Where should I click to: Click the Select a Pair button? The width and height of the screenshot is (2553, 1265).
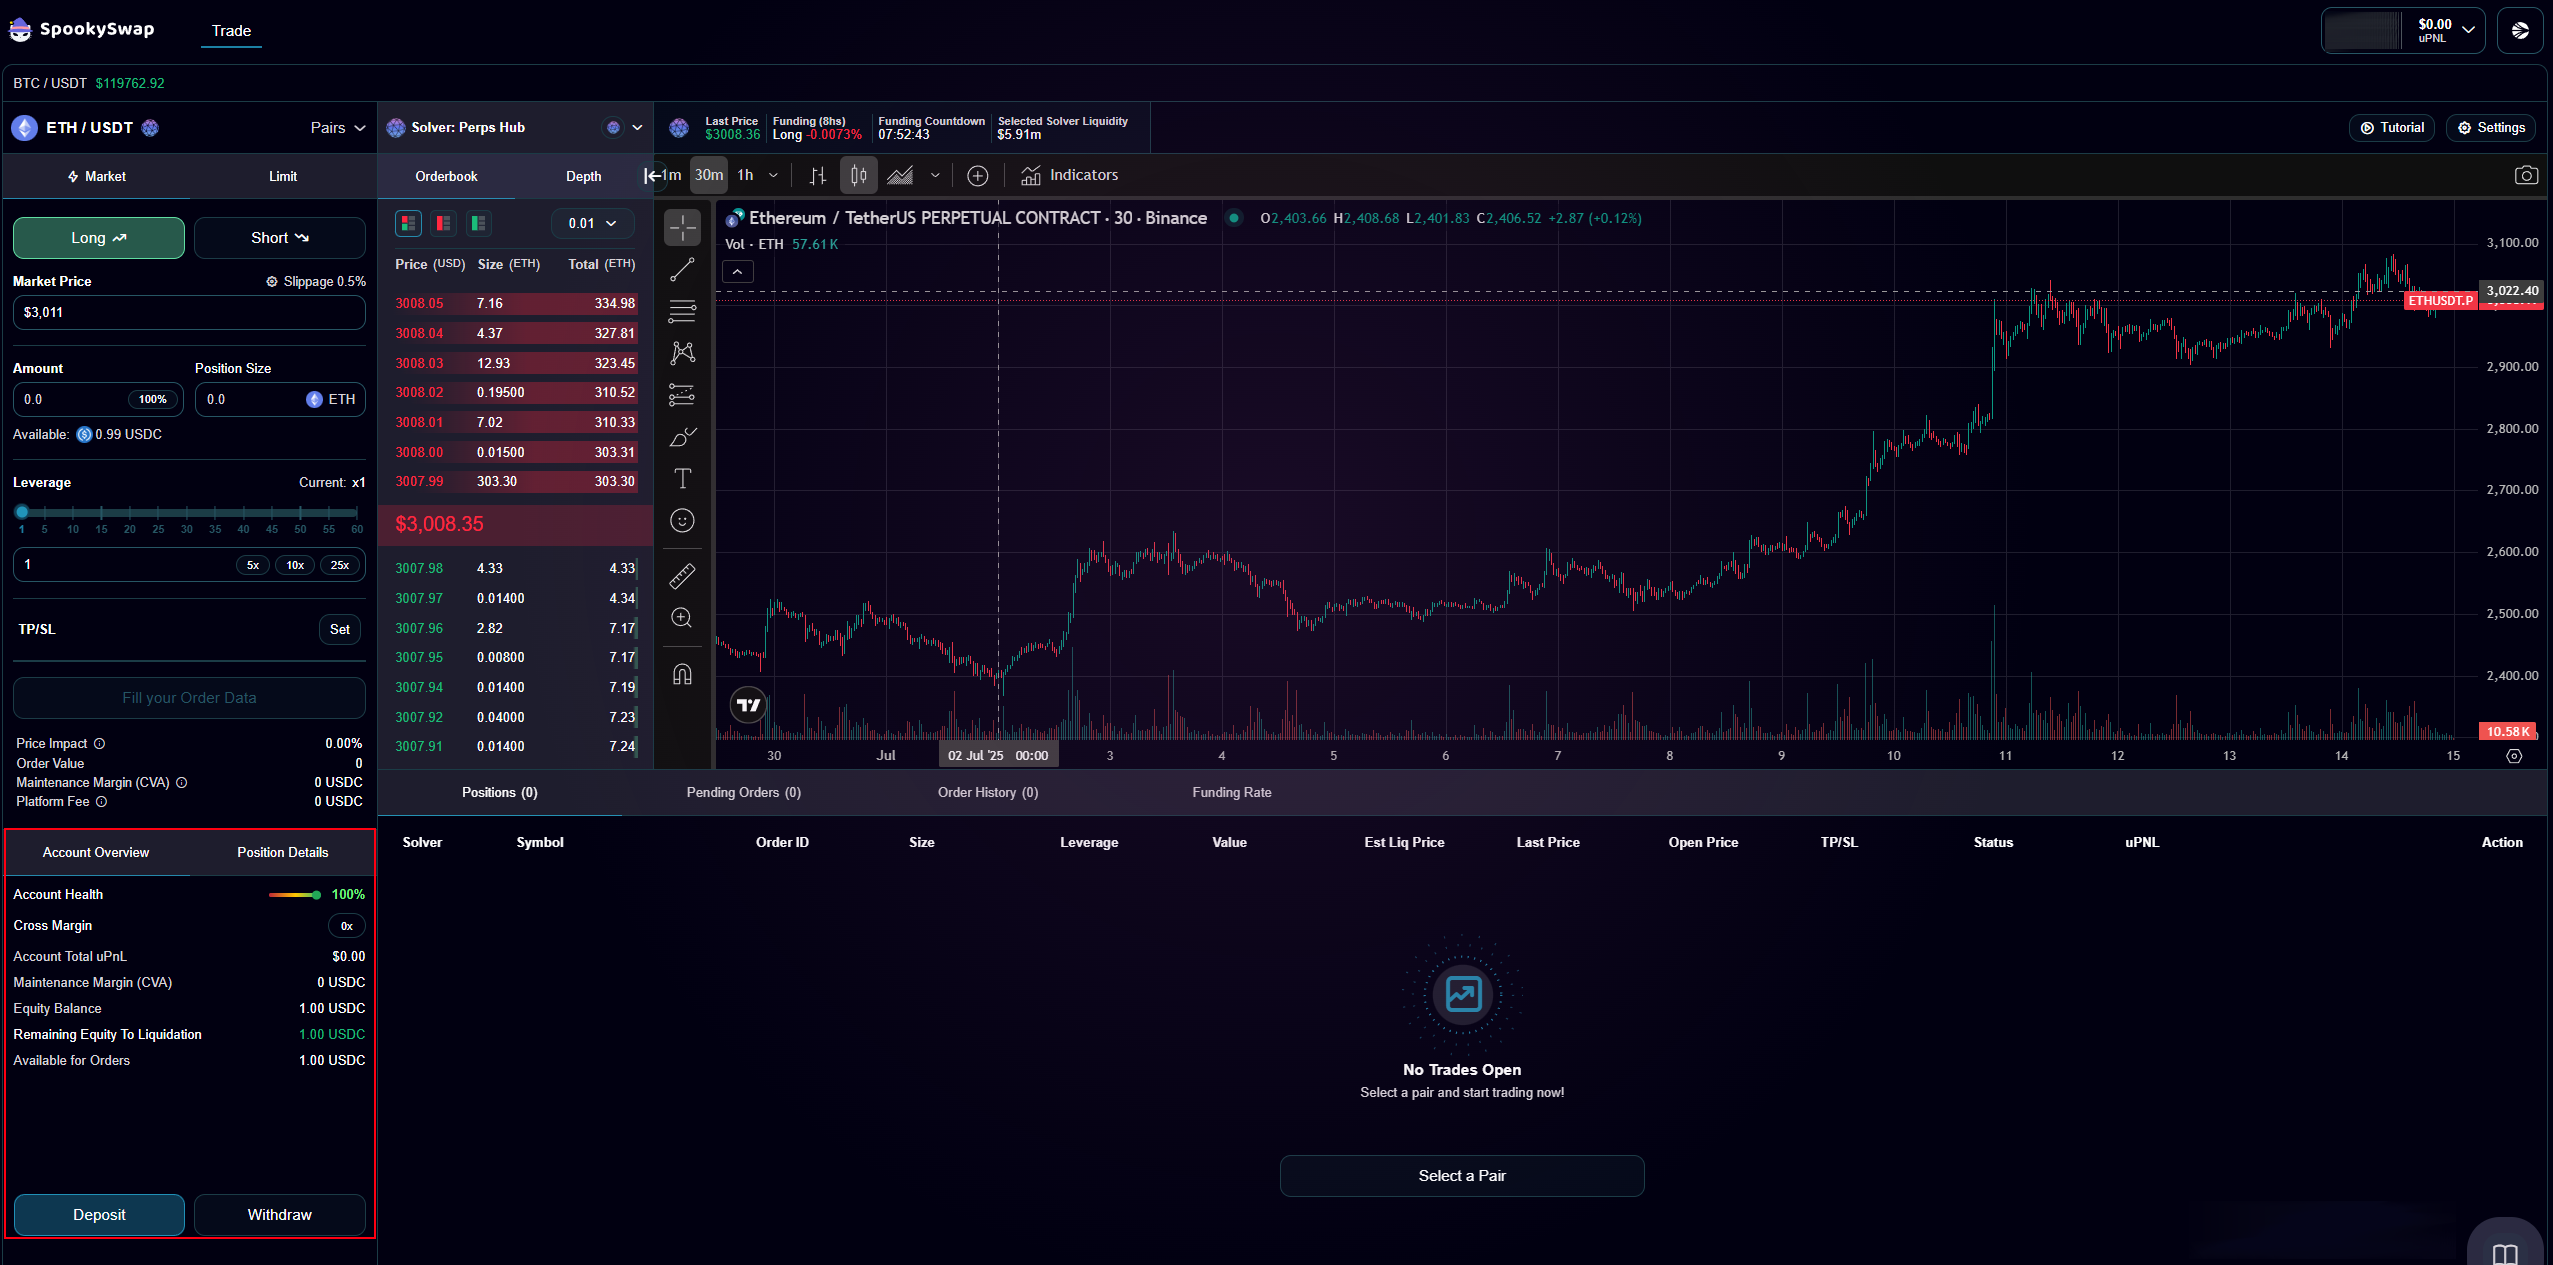[1460, 1175]
